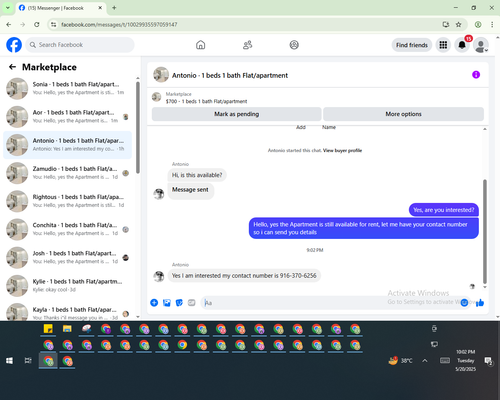Open notifications bell with 15 badge

point(462,45)
